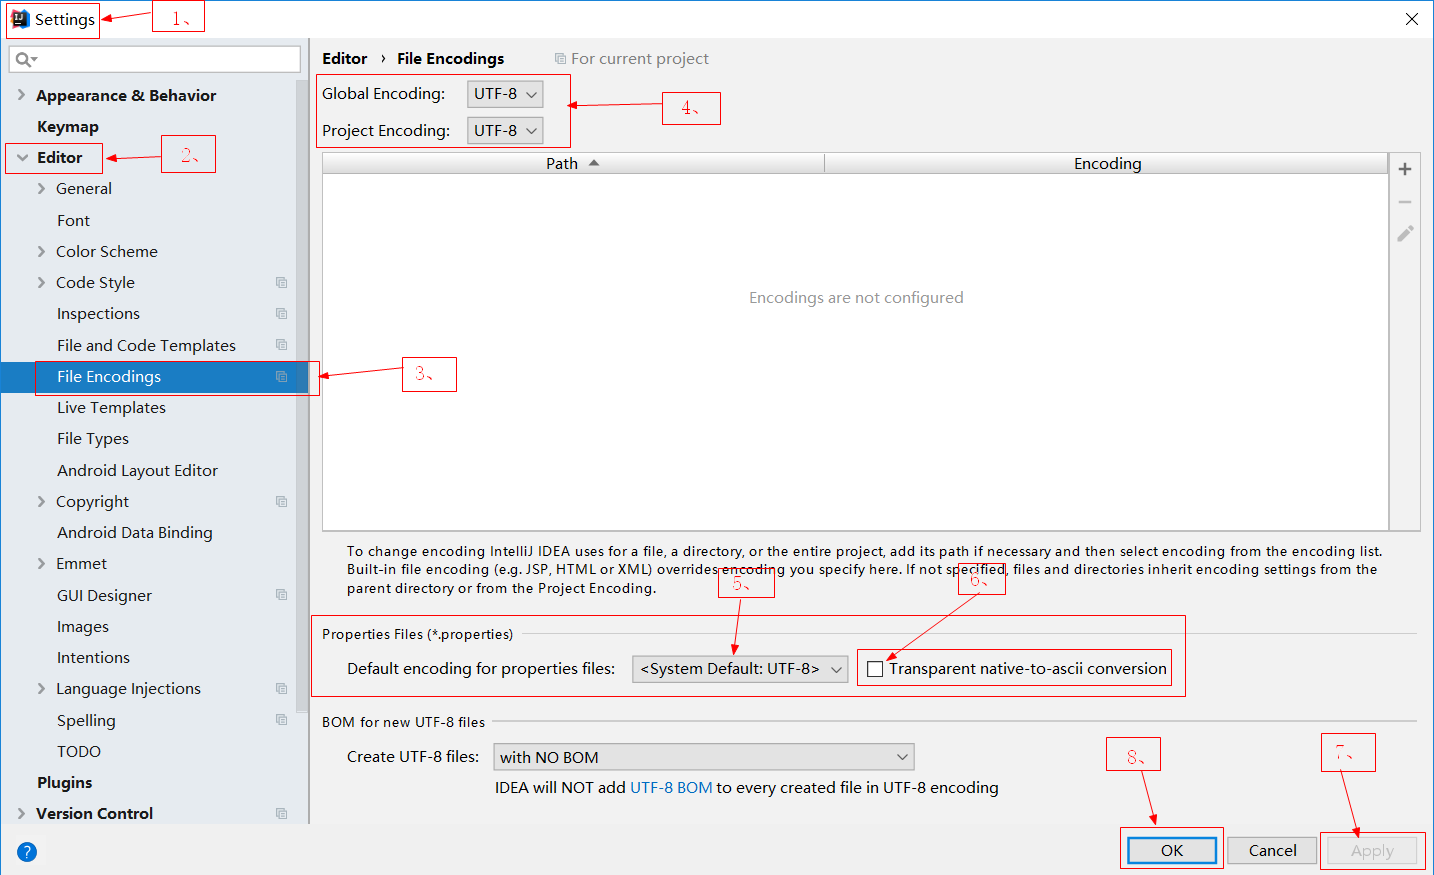Click project-level icon next to Code Style
1434x875 pixels.
coord(281,283)
